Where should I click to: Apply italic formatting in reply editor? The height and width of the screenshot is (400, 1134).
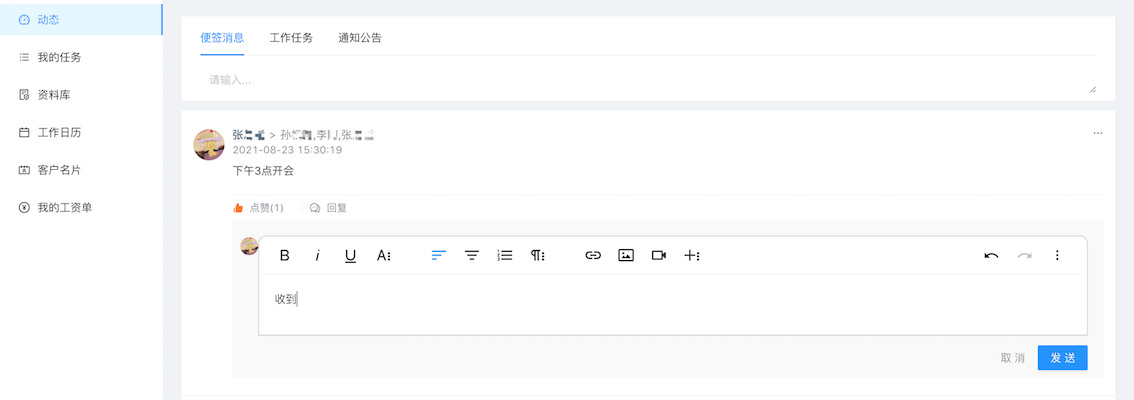click(317, 255)
